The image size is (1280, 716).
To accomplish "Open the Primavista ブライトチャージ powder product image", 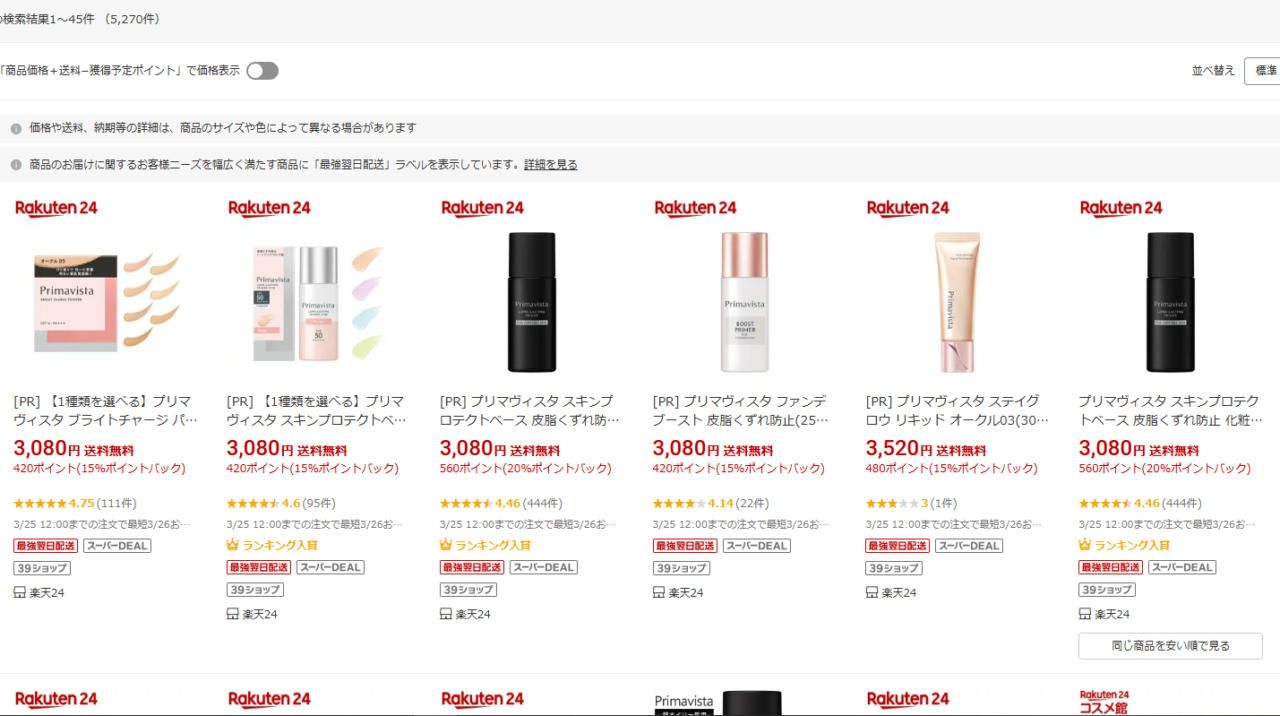I will [x=106, y=303].
